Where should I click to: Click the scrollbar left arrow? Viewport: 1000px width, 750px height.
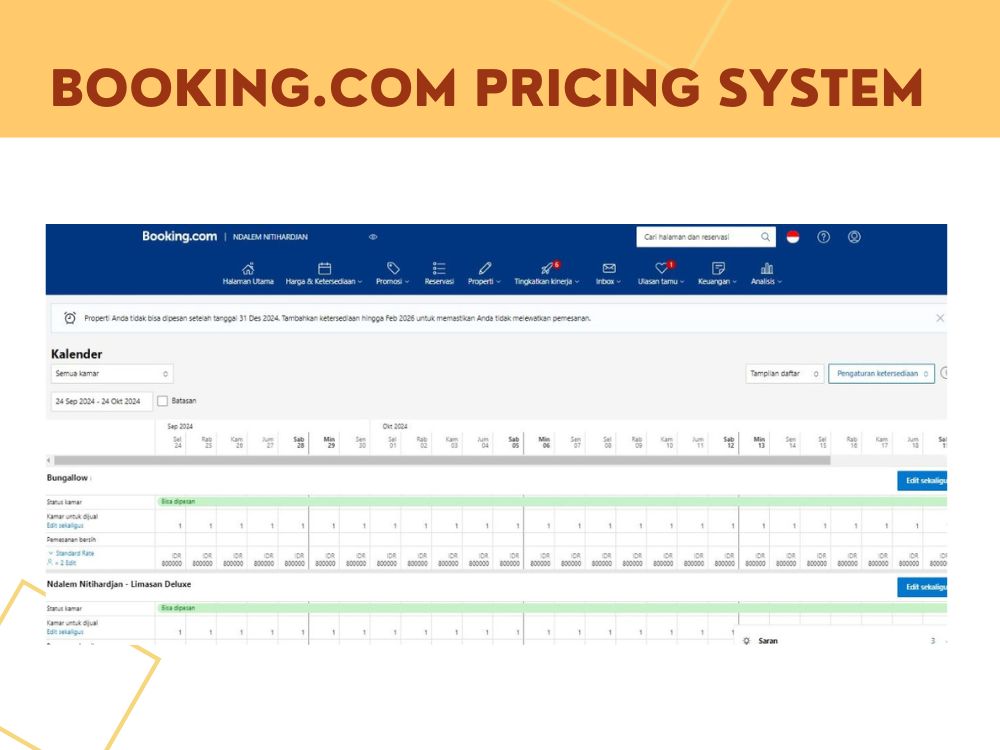48,460
